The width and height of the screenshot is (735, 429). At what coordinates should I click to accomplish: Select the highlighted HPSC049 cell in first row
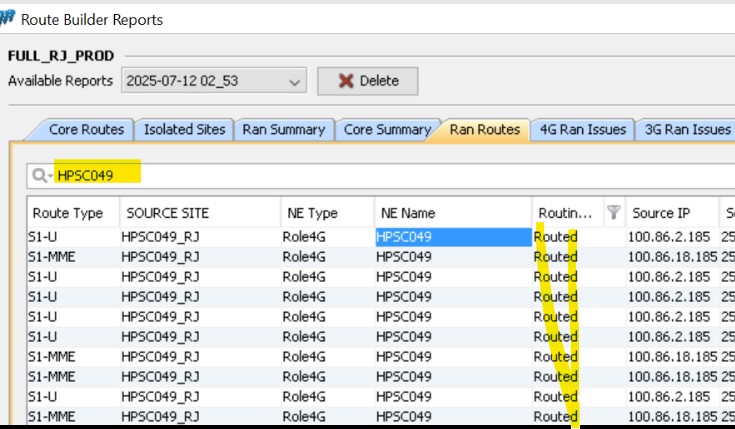(452, 237)
